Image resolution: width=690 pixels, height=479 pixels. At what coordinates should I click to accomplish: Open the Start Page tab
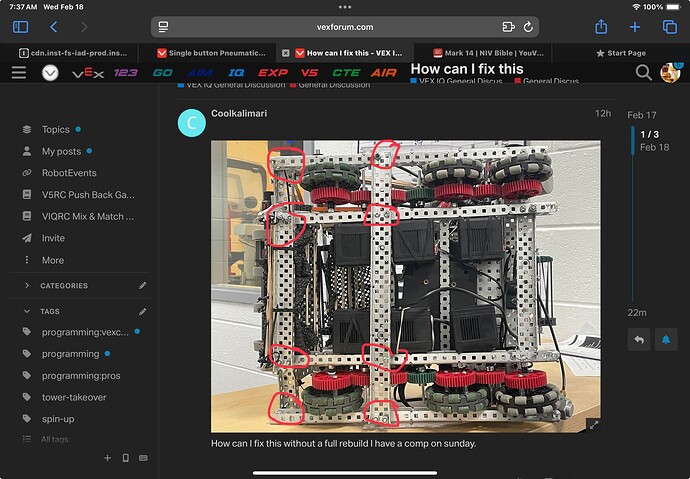click(621, 53)
